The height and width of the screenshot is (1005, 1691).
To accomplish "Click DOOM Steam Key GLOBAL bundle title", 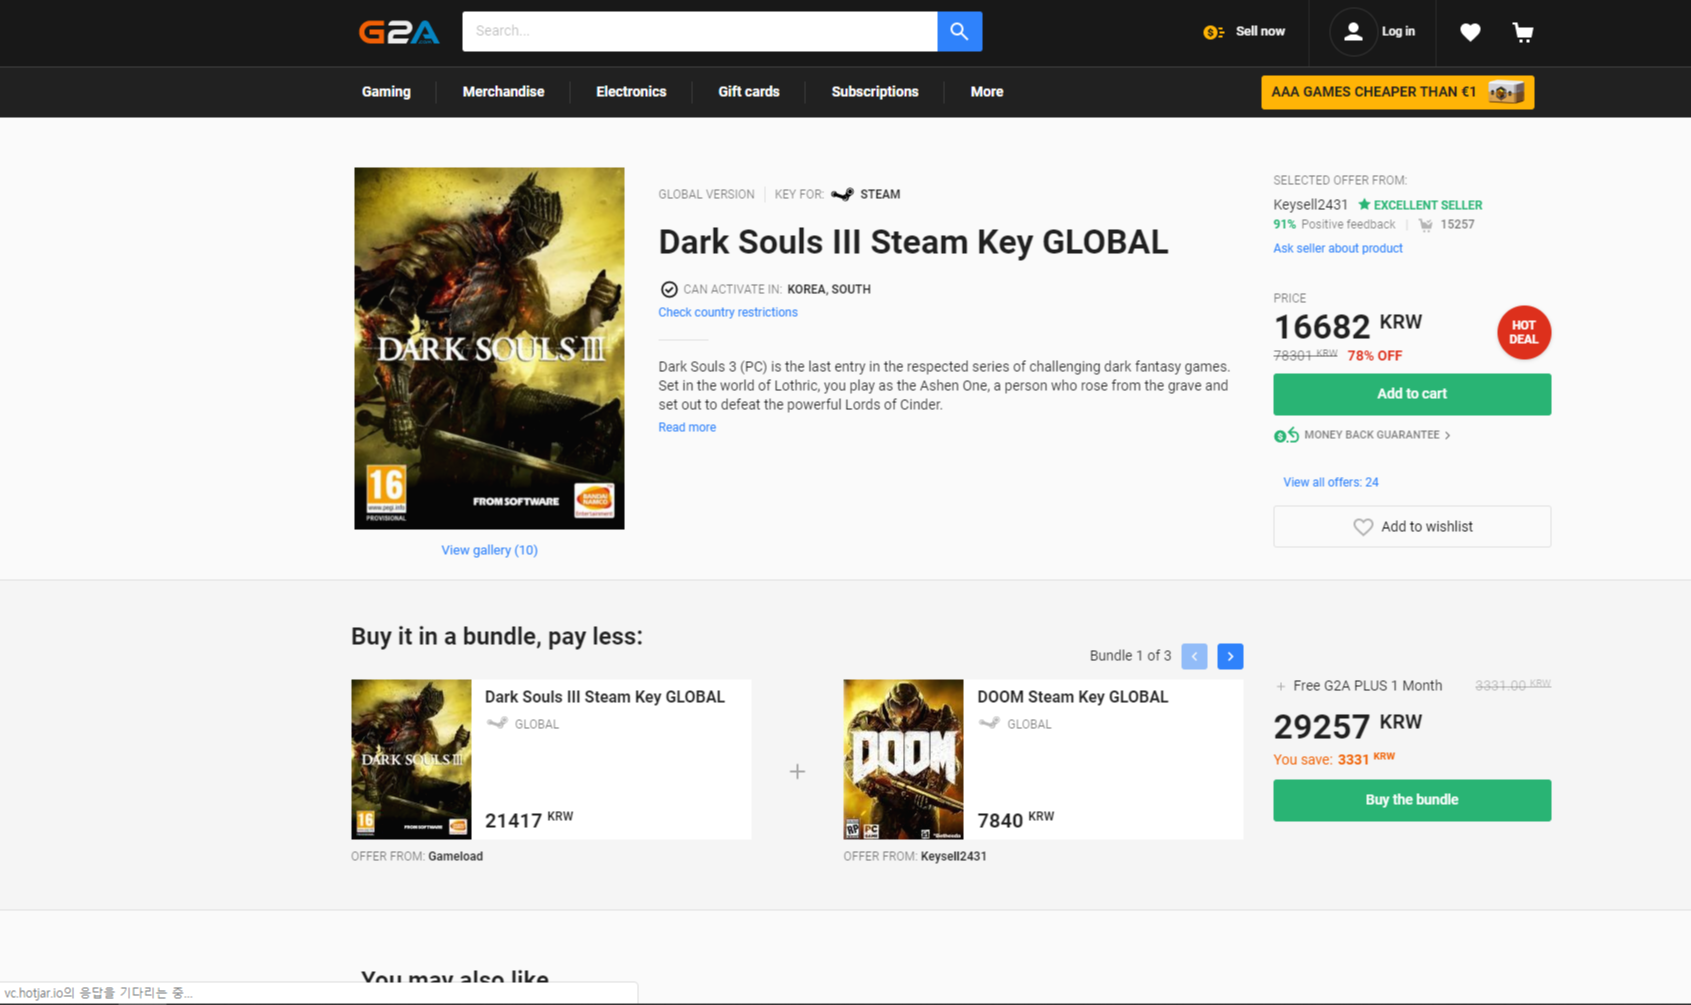I will point(1072,697).
